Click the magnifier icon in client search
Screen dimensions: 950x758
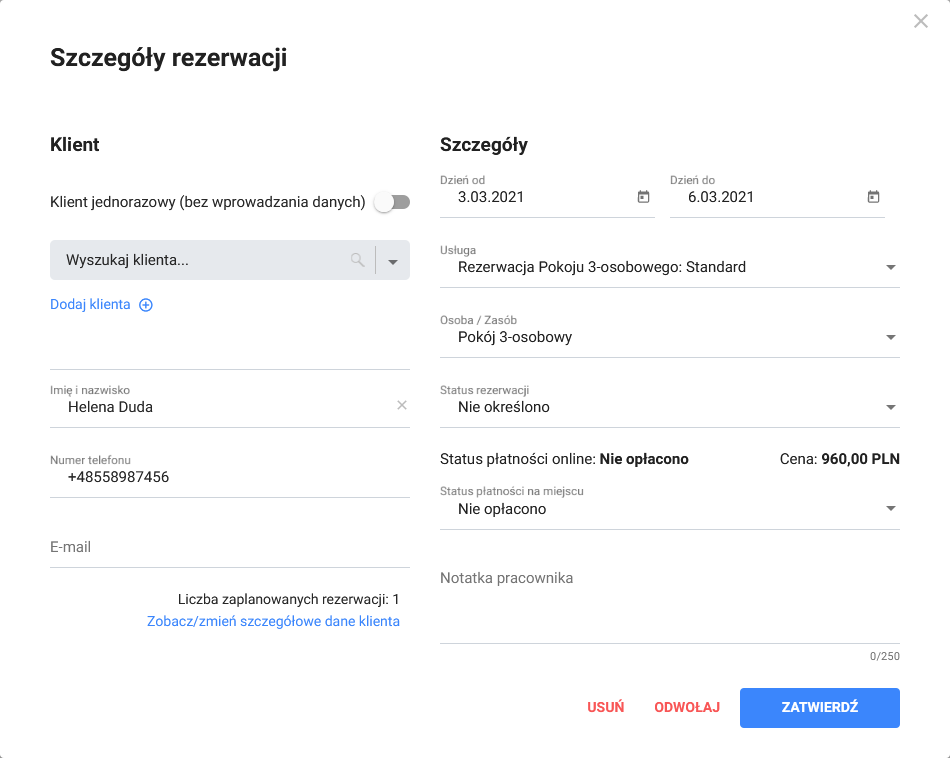coord(357,260)
